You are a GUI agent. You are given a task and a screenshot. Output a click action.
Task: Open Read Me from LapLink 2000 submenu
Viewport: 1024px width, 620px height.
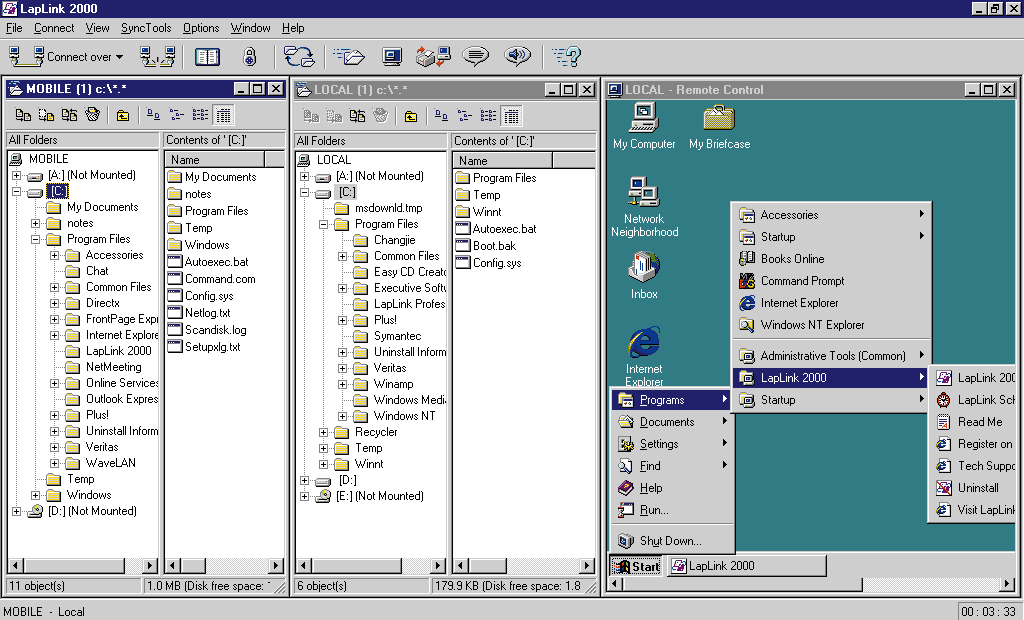[x=972, y=422]
